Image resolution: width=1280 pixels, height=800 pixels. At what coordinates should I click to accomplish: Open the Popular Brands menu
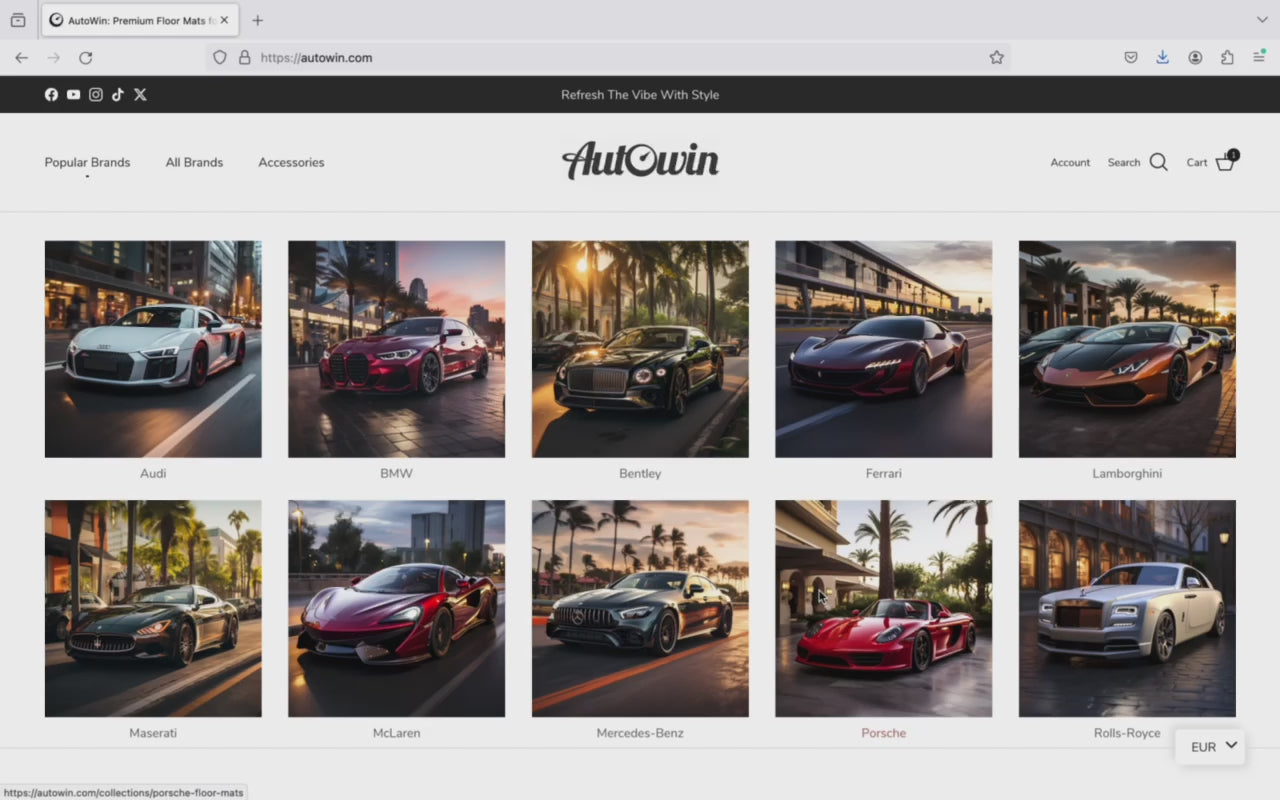pyautogui.click(x=87, y=162)
